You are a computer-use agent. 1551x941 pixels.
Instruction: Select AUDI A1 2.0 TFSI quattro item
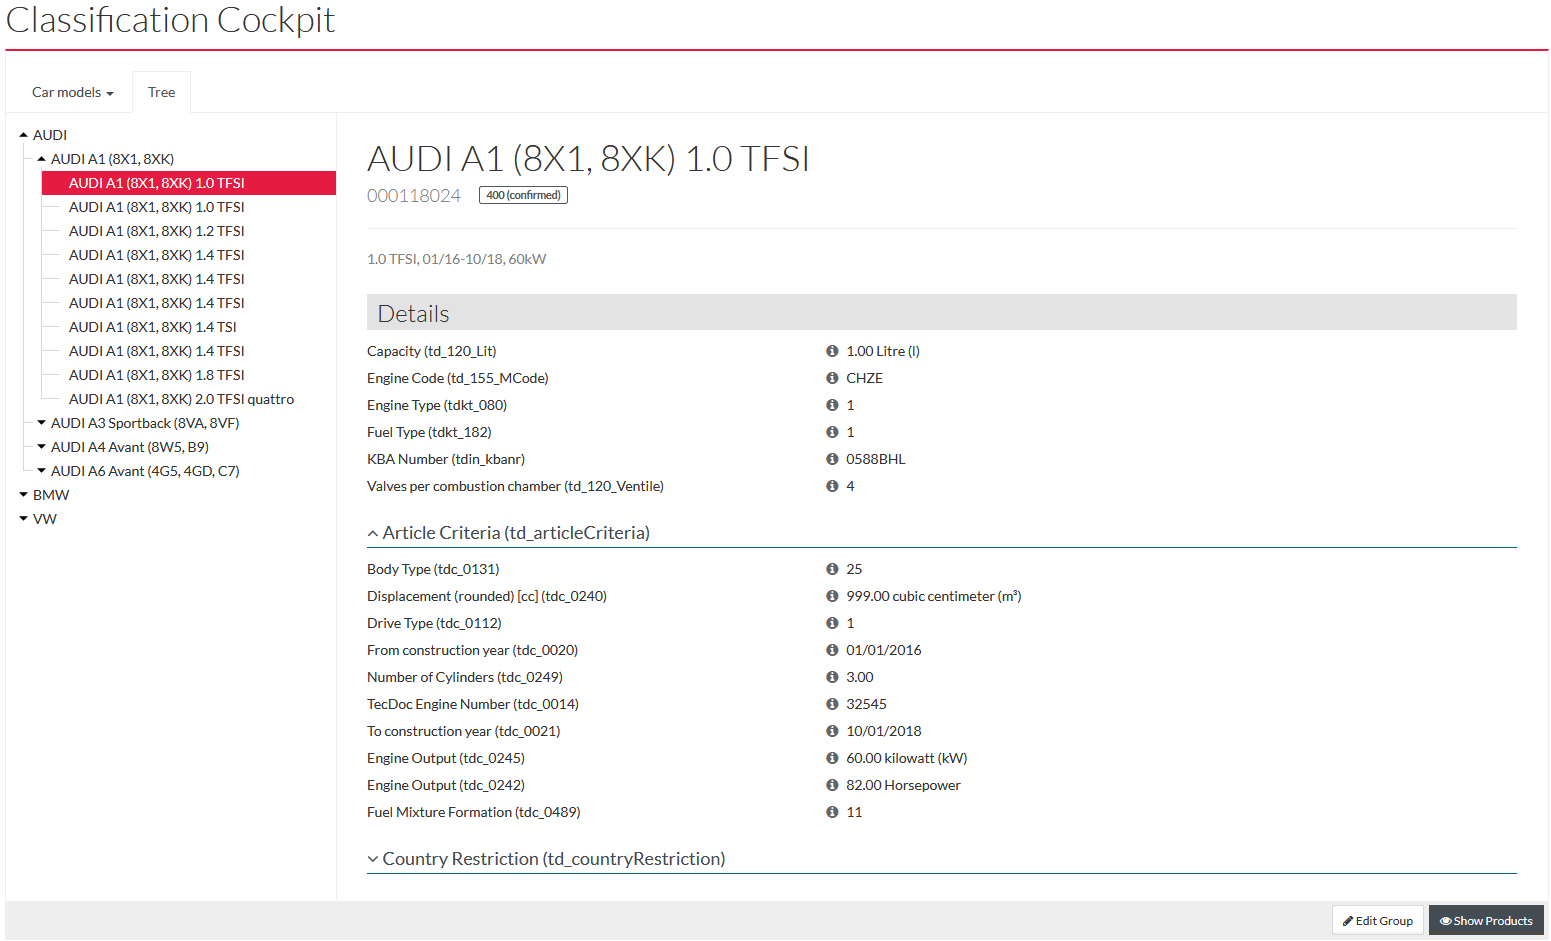point(181,399)
